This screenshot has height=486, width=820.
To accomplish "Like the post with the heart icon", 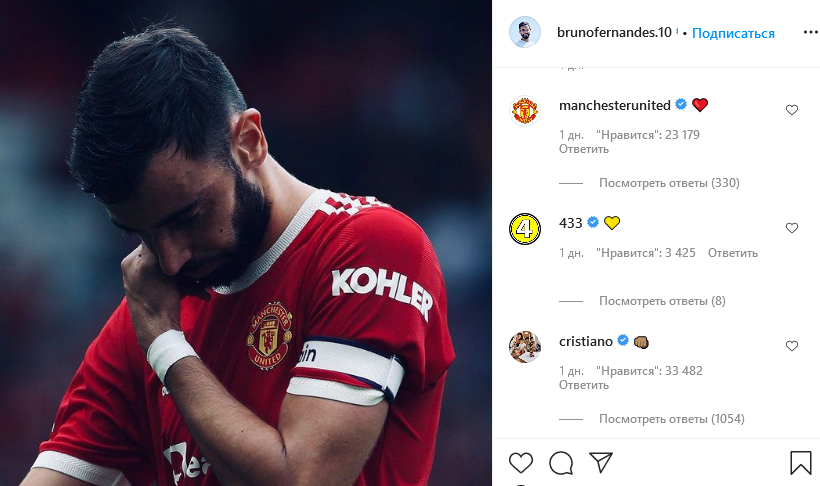I will click(520, 463).
